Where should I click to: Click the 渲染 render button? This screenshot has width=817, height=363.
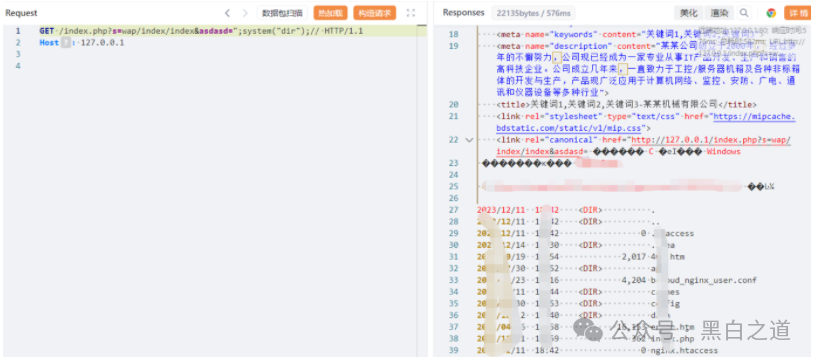[719, 13]
